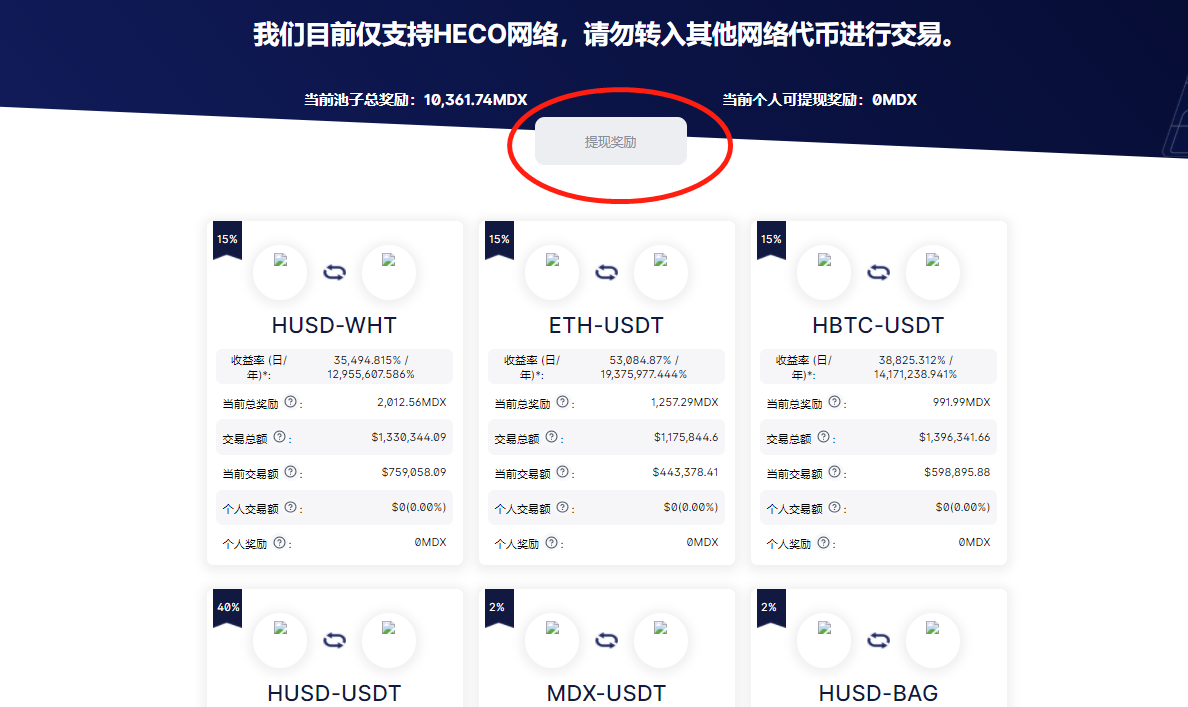Click the 2% ribbon badge on HUSD-BAG card

[771, 608]
